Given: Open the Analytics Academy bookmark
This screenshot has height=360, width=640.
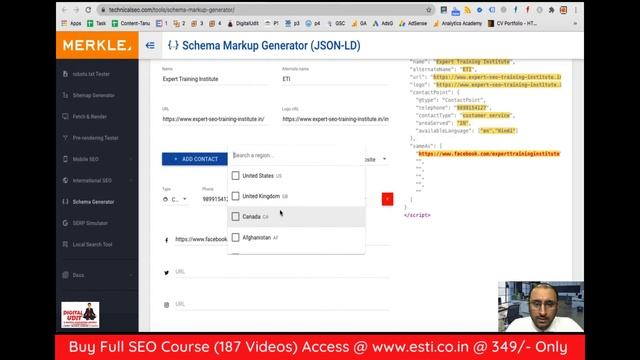Looking at the screenshot, I should tap(458, 24).
